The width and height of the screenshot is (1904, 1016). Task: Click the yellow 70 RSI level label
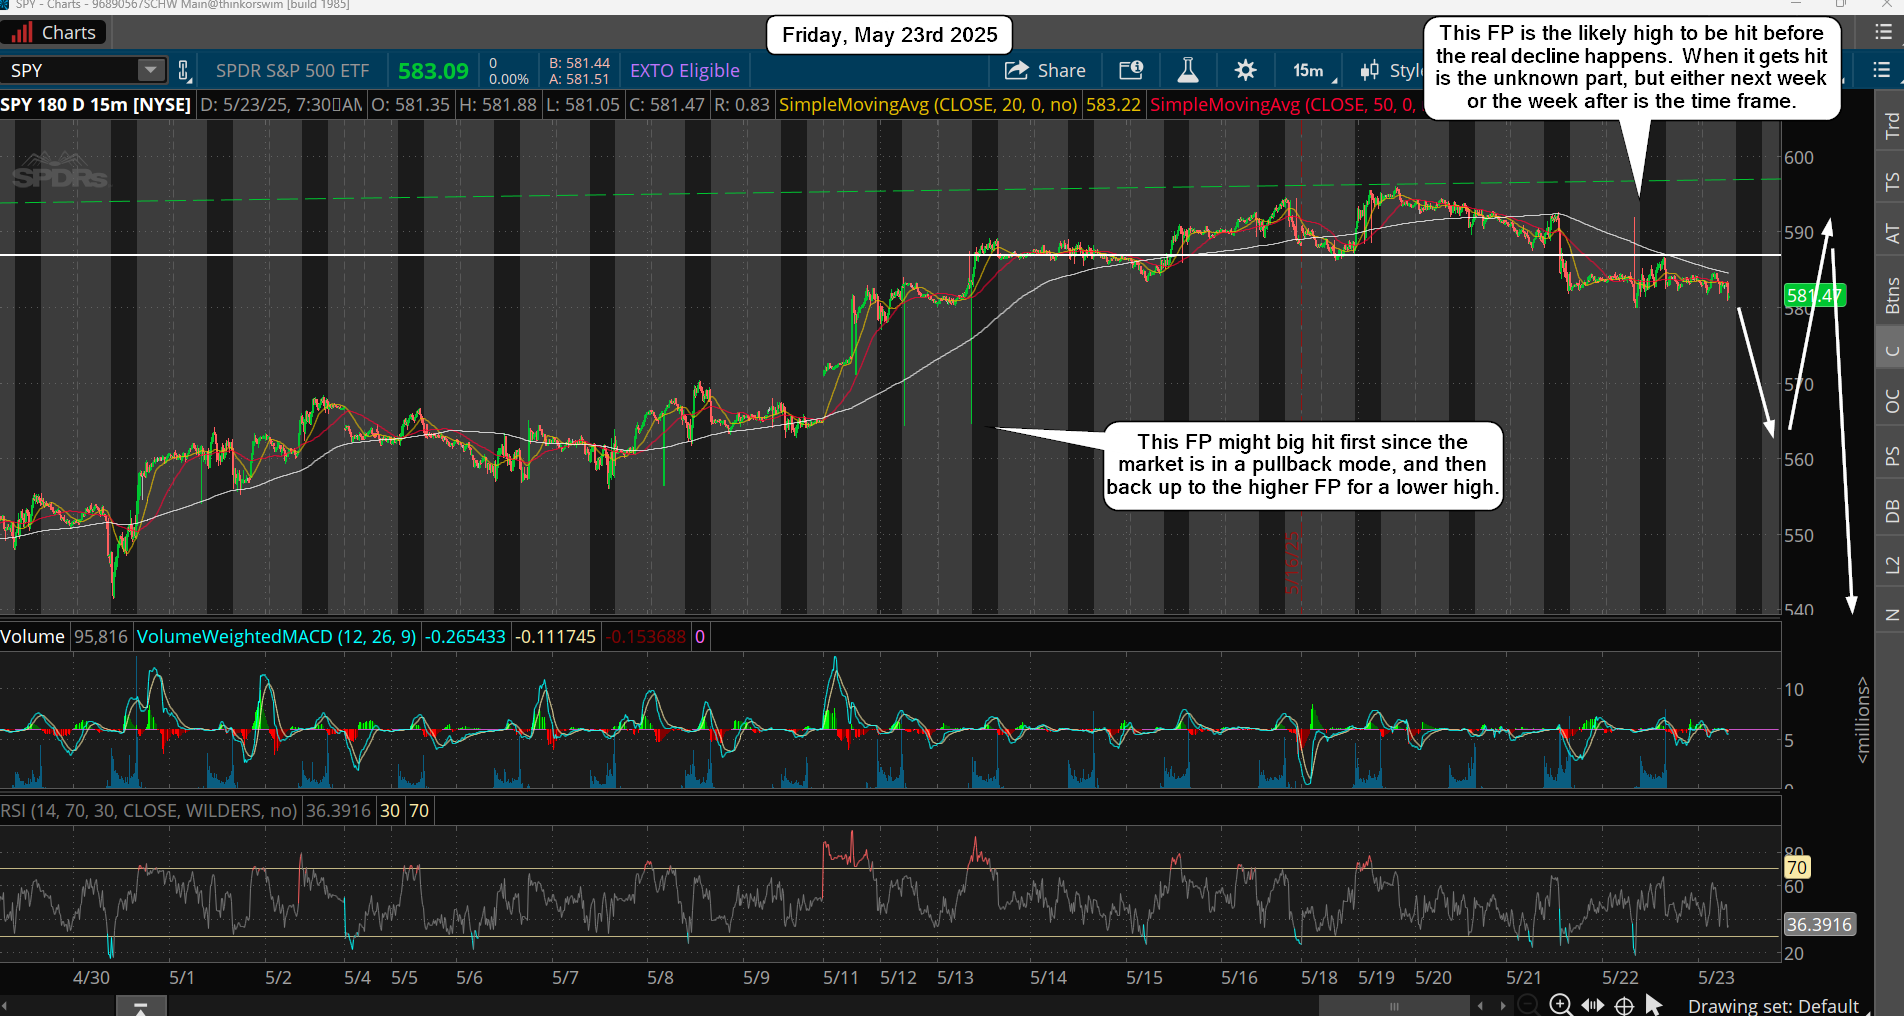(1796, 868)
